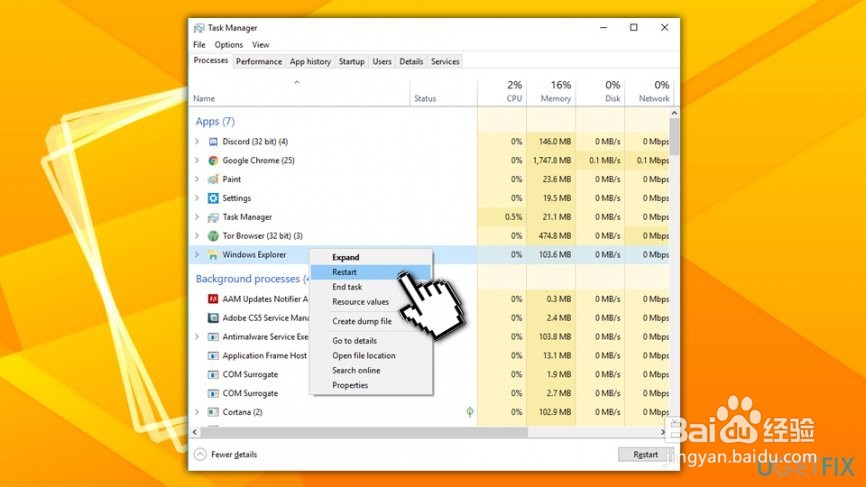Sort by the Status column header
Image resolution: width=866 pixels, height=487 pixels.
click(443, 92)
